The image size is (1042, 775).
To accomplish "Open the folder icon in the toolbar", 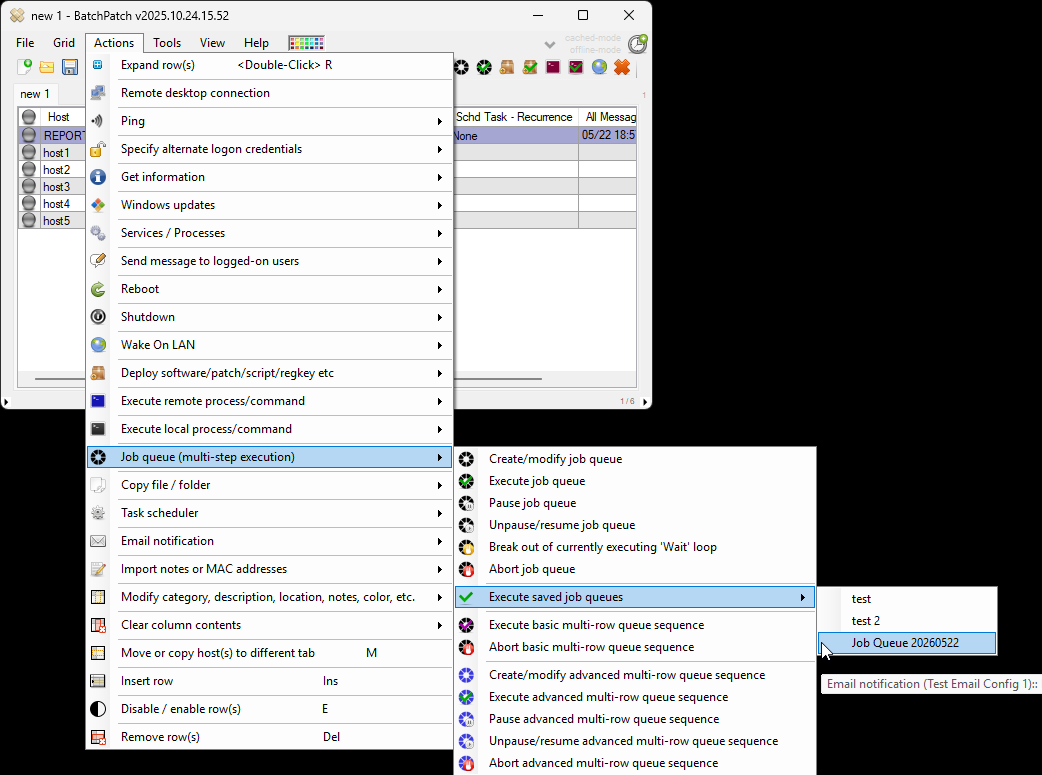I will tap(47, 66).
